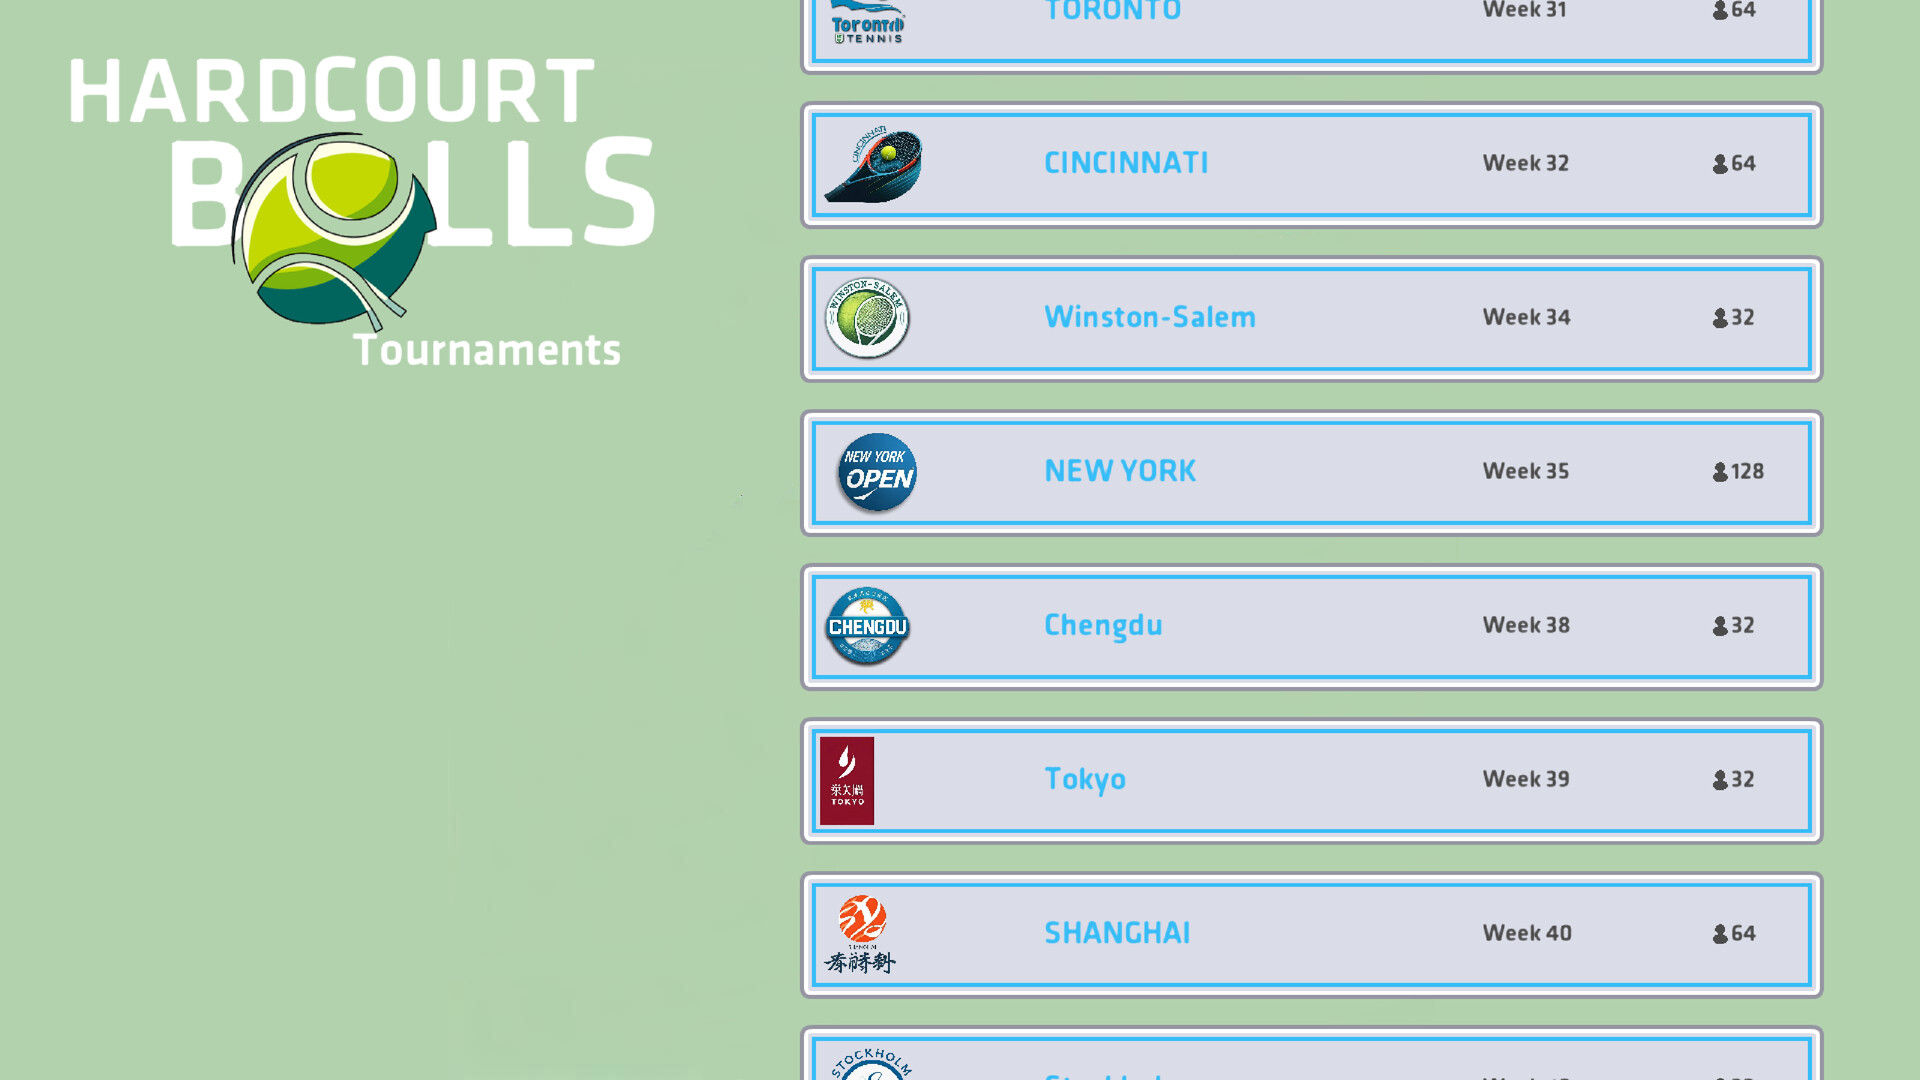Click the red Tokyo tournament logo

click(847, 781)
